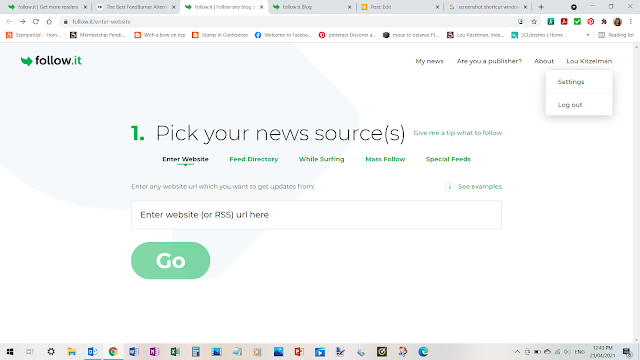
Task: Open Excel from the taskbar
Action: [175, 351]
